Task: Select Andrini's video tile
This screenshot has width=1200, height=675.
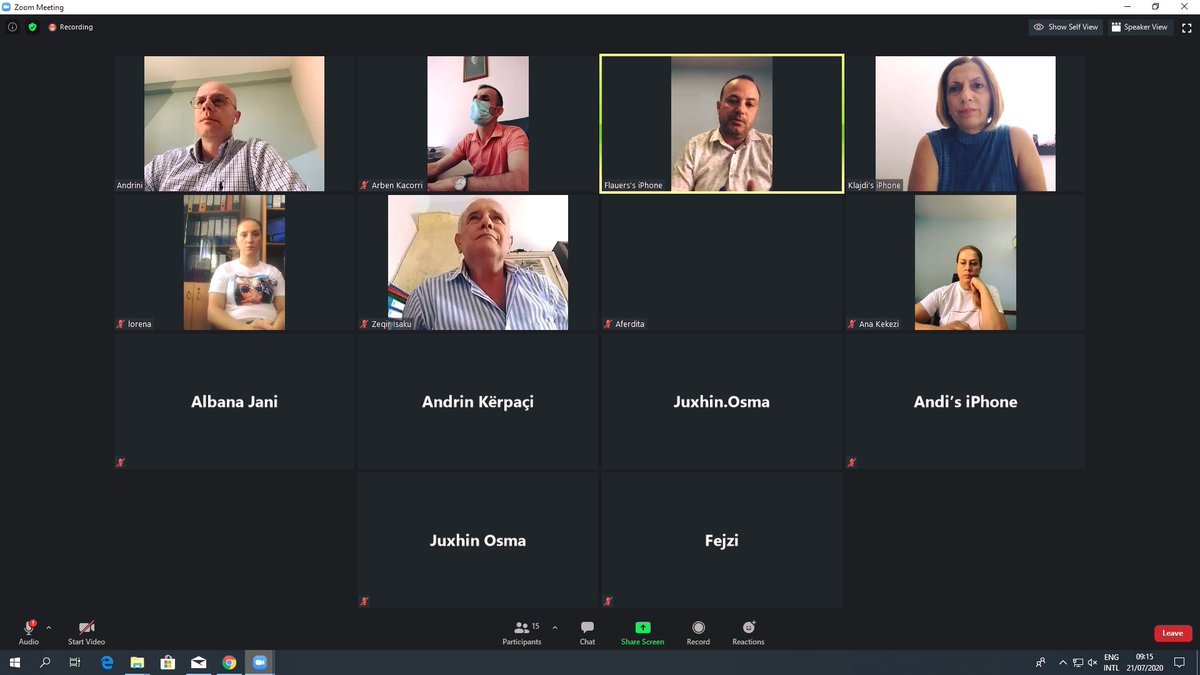Action: [x=234, y=123]
